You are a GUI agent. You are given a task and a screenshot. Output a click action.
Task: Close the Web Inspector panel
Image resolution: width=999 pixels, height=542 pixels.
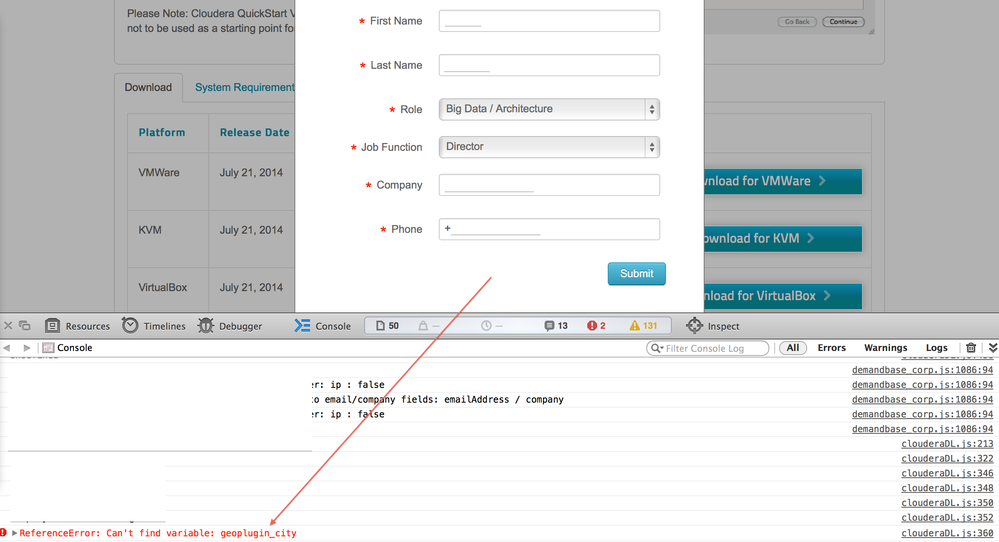[8, 325]
